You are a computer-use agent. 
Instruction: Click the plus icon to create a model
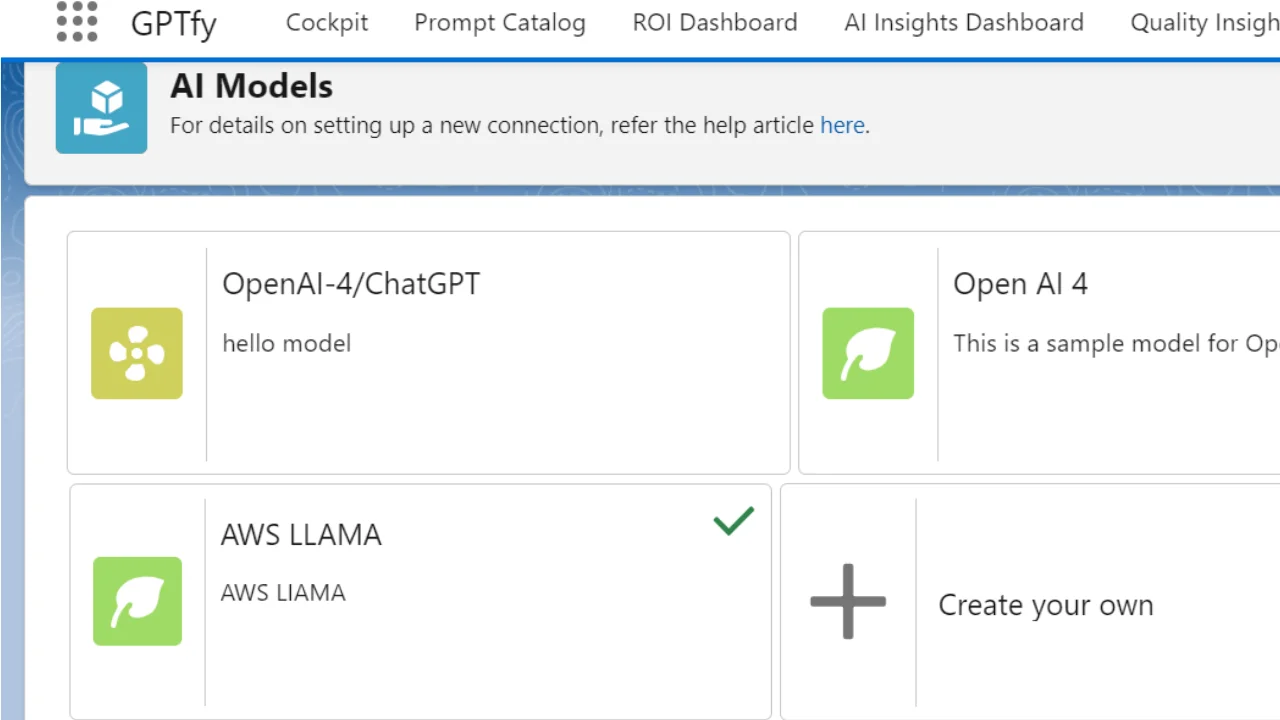click(x=847, y=601)
